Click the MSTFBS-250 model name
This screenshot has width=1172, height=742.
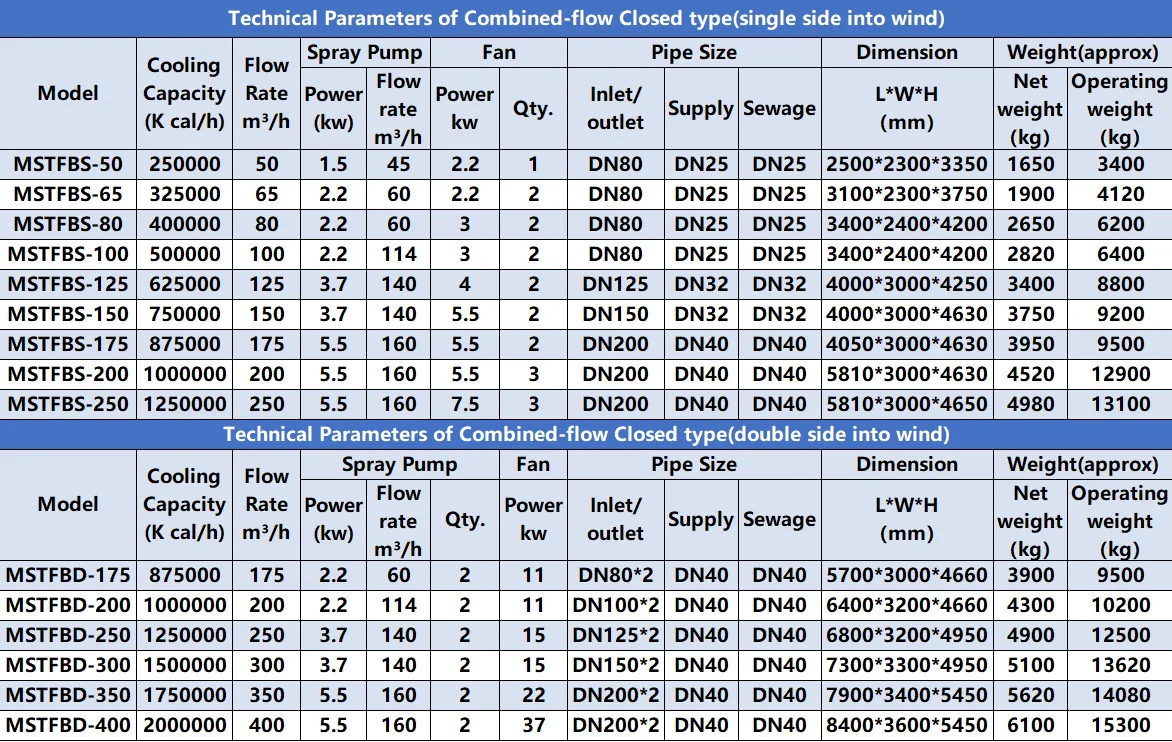68,404
